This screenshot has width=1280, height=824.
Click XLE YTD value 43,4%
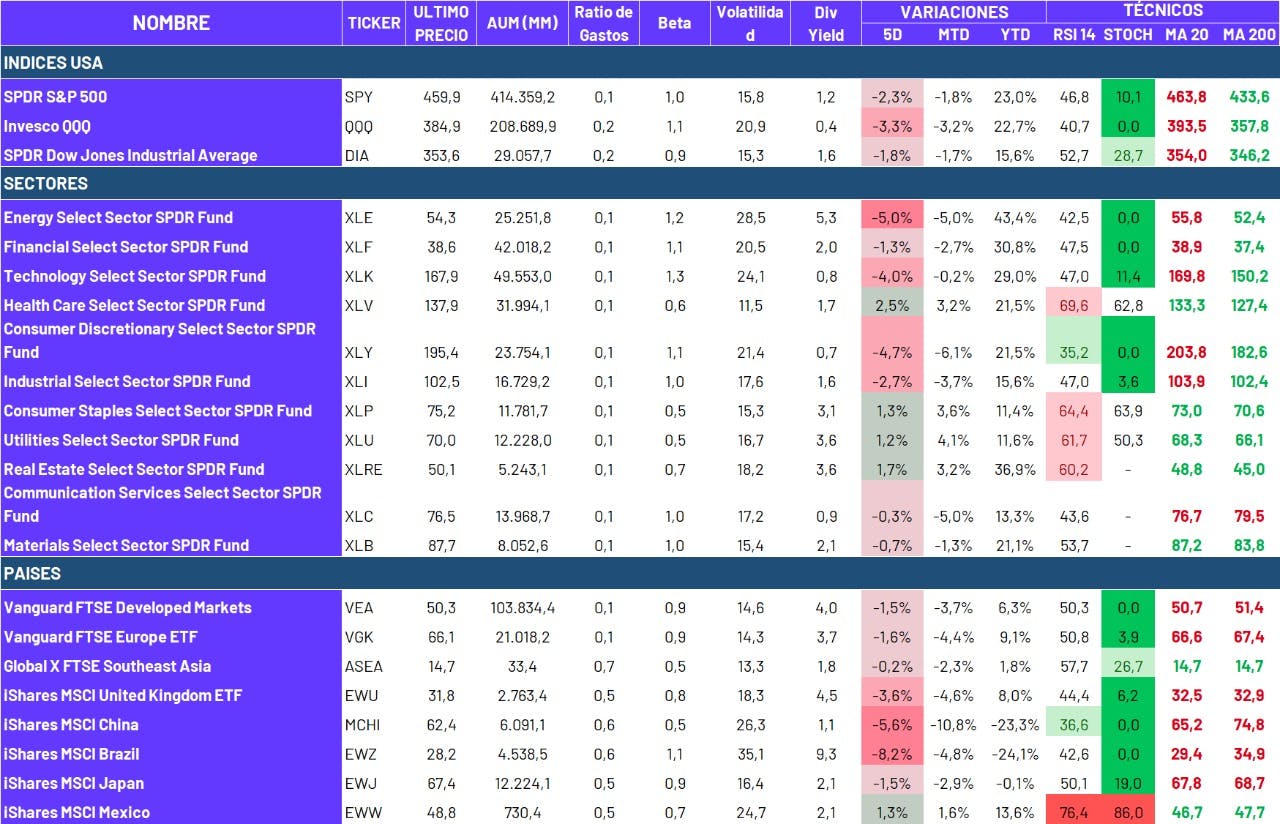[x=1017, y=218]
